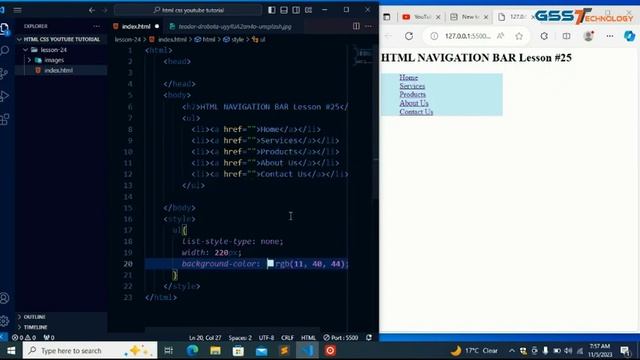Change UTF-8 file encoding
640x360 pixels.
(266, 338)
